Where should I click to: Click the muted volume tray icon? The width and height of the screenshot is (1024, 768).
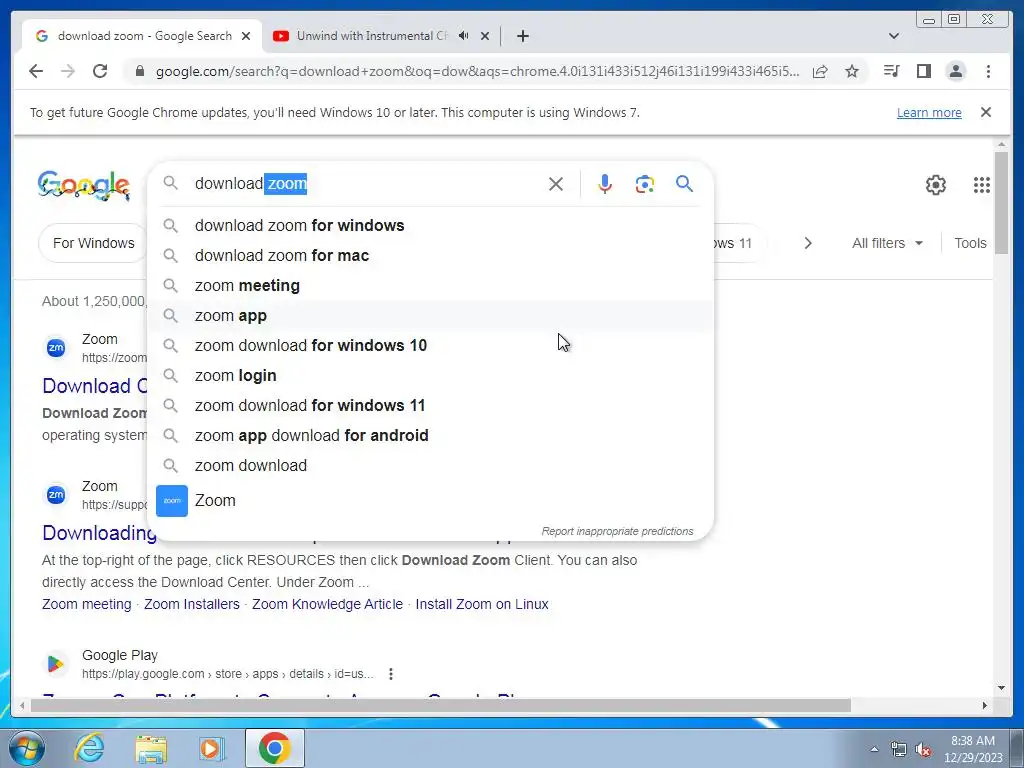click(x=923, y=750)
